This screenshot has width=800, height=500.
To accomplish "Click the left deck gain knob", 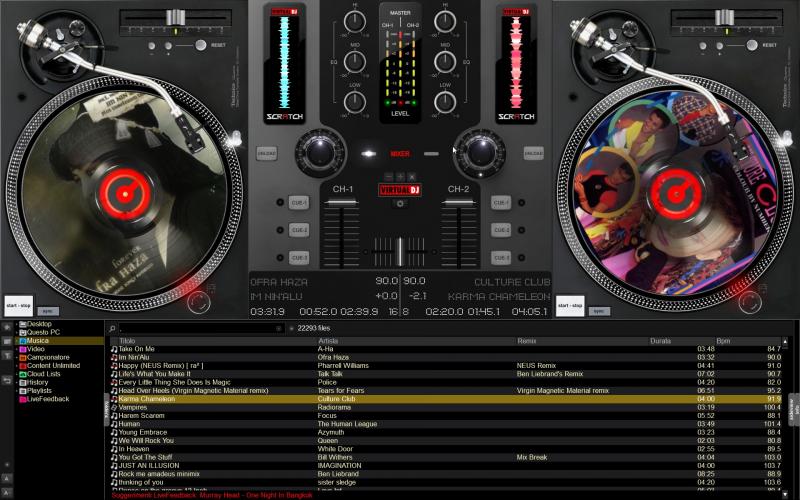I will point(320,153).
